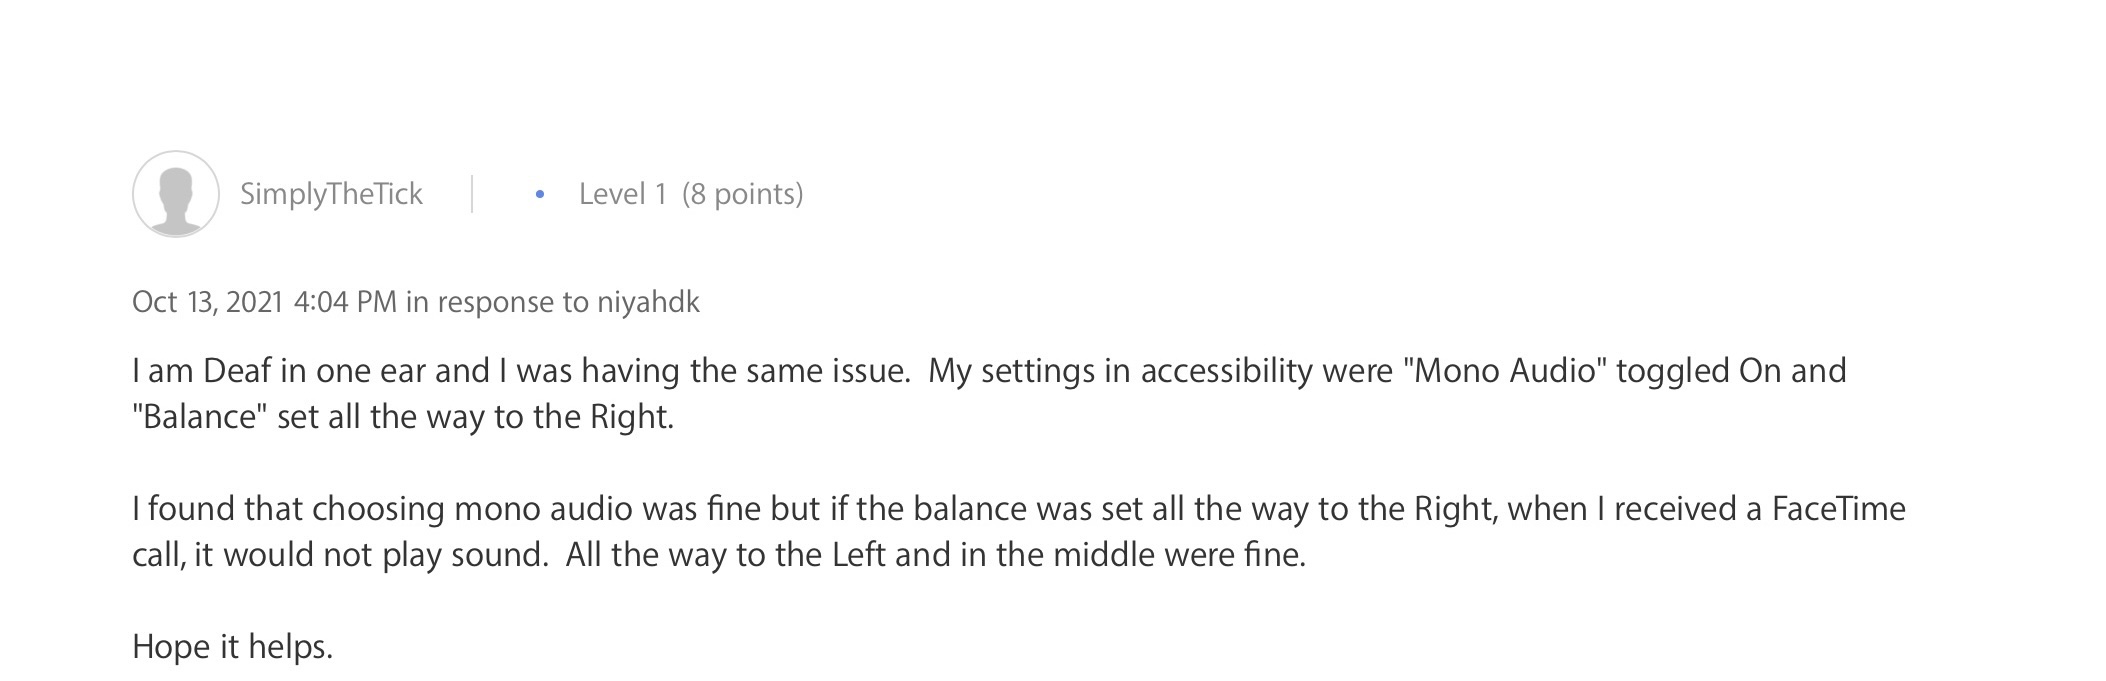Image resolution: width=2106 pixels, height=681 pixels.
Task: Click the "in response to" text
Action: pos(497,302)
